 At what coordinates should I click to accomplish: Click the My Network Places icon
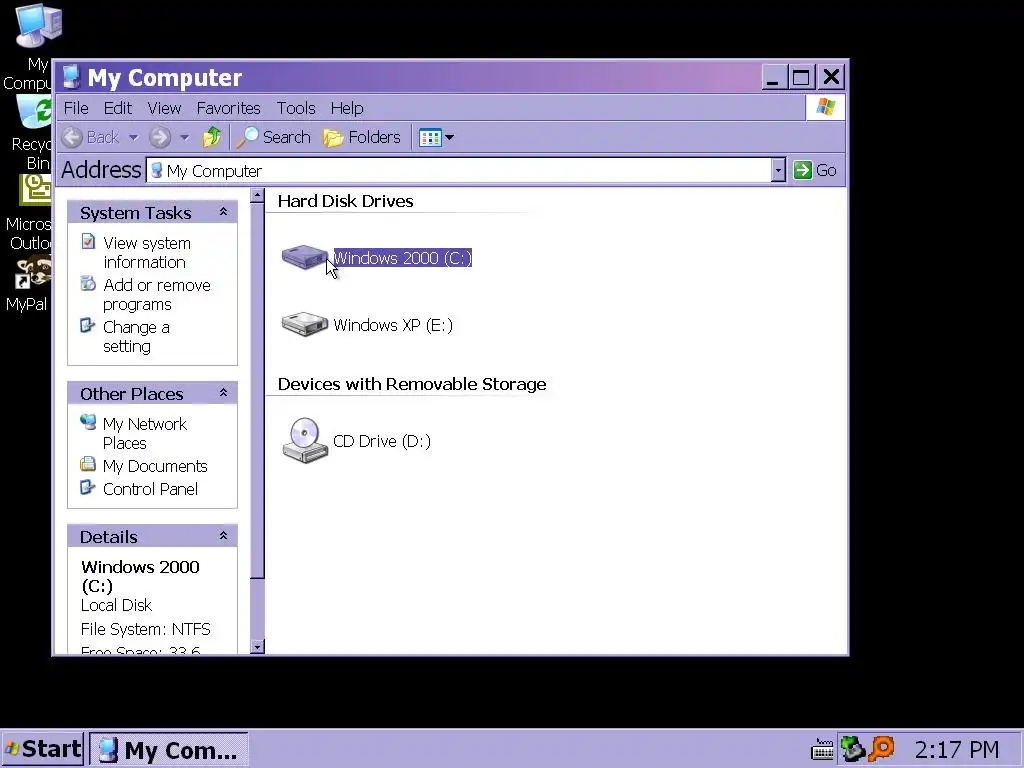(88, 422)
